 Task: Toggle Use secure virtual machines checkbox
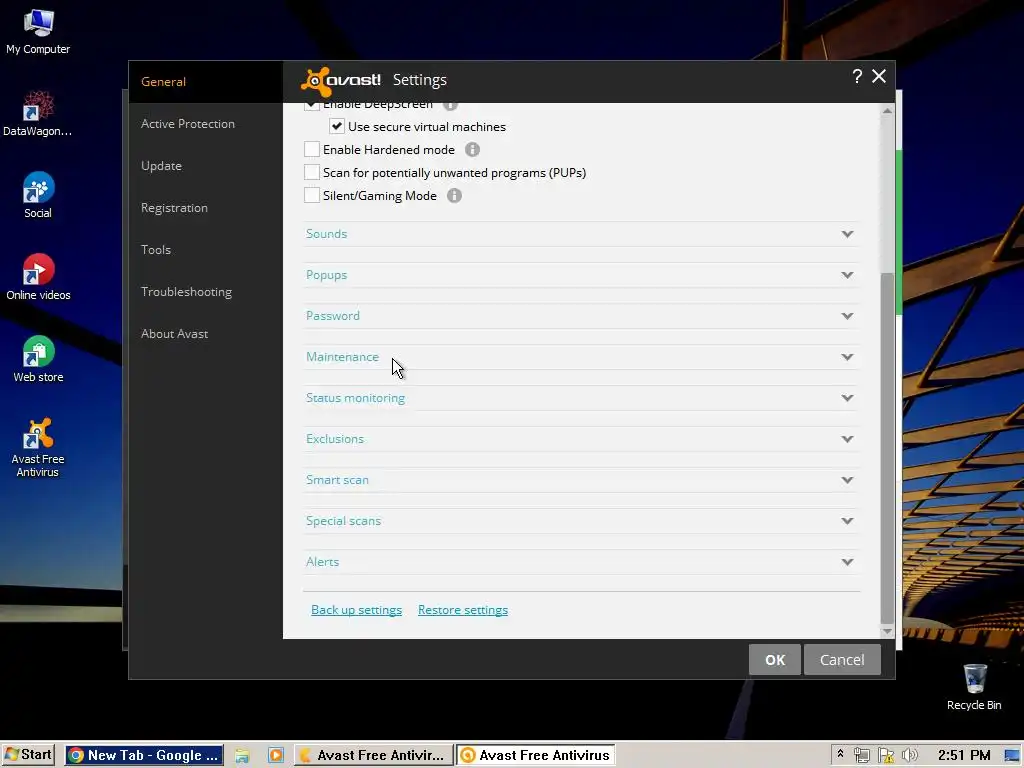pos(336,126)
